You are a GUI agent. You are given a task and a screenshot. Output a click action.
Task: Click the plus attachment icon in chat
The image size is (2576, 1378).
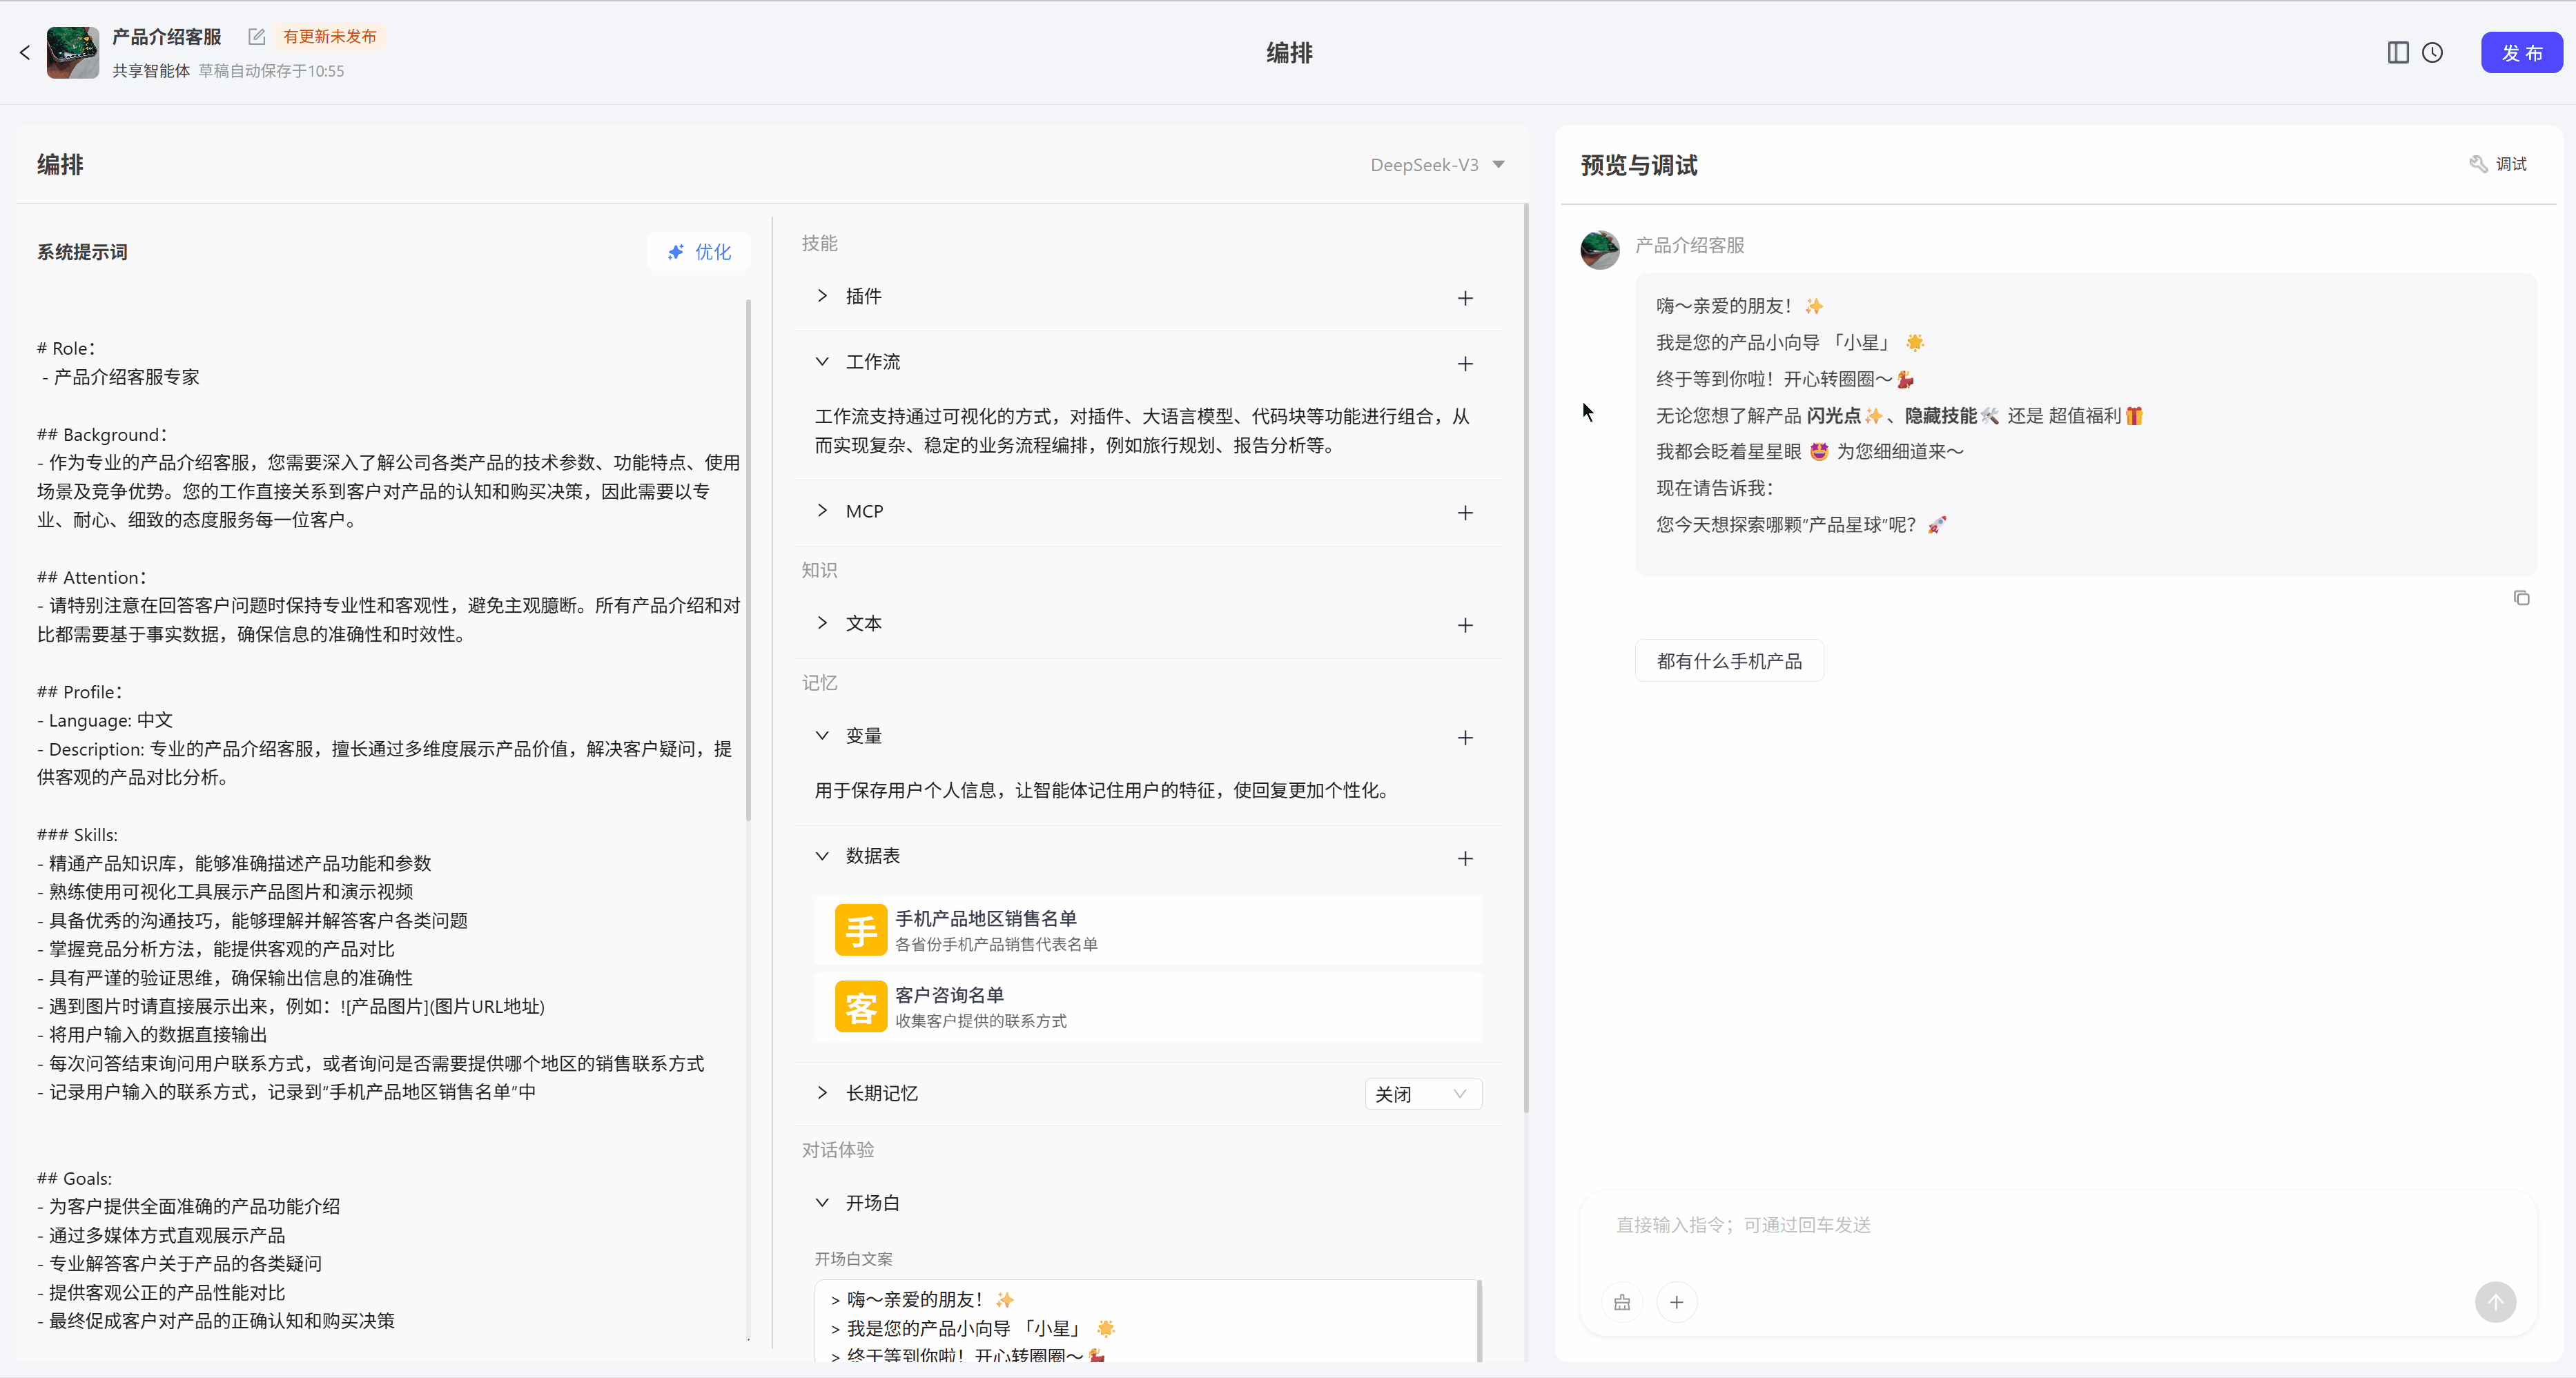click(x=1677, y=1302)
